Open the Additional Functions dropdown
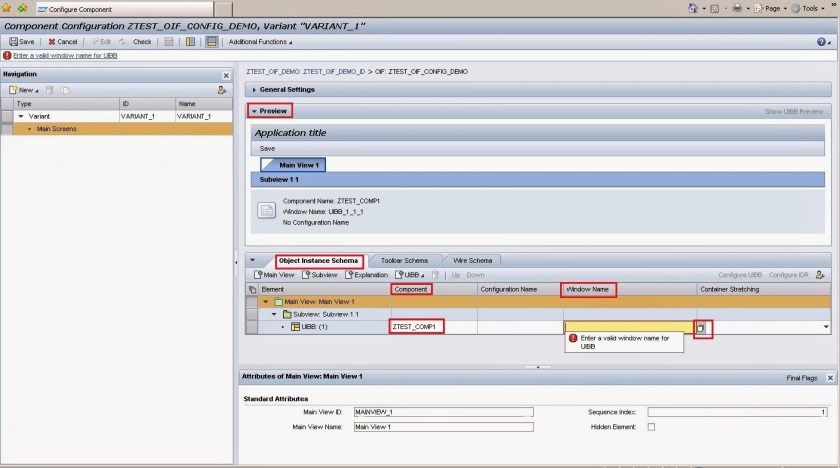The width and height of the screenshot is (840, 468). click(261, 42)
